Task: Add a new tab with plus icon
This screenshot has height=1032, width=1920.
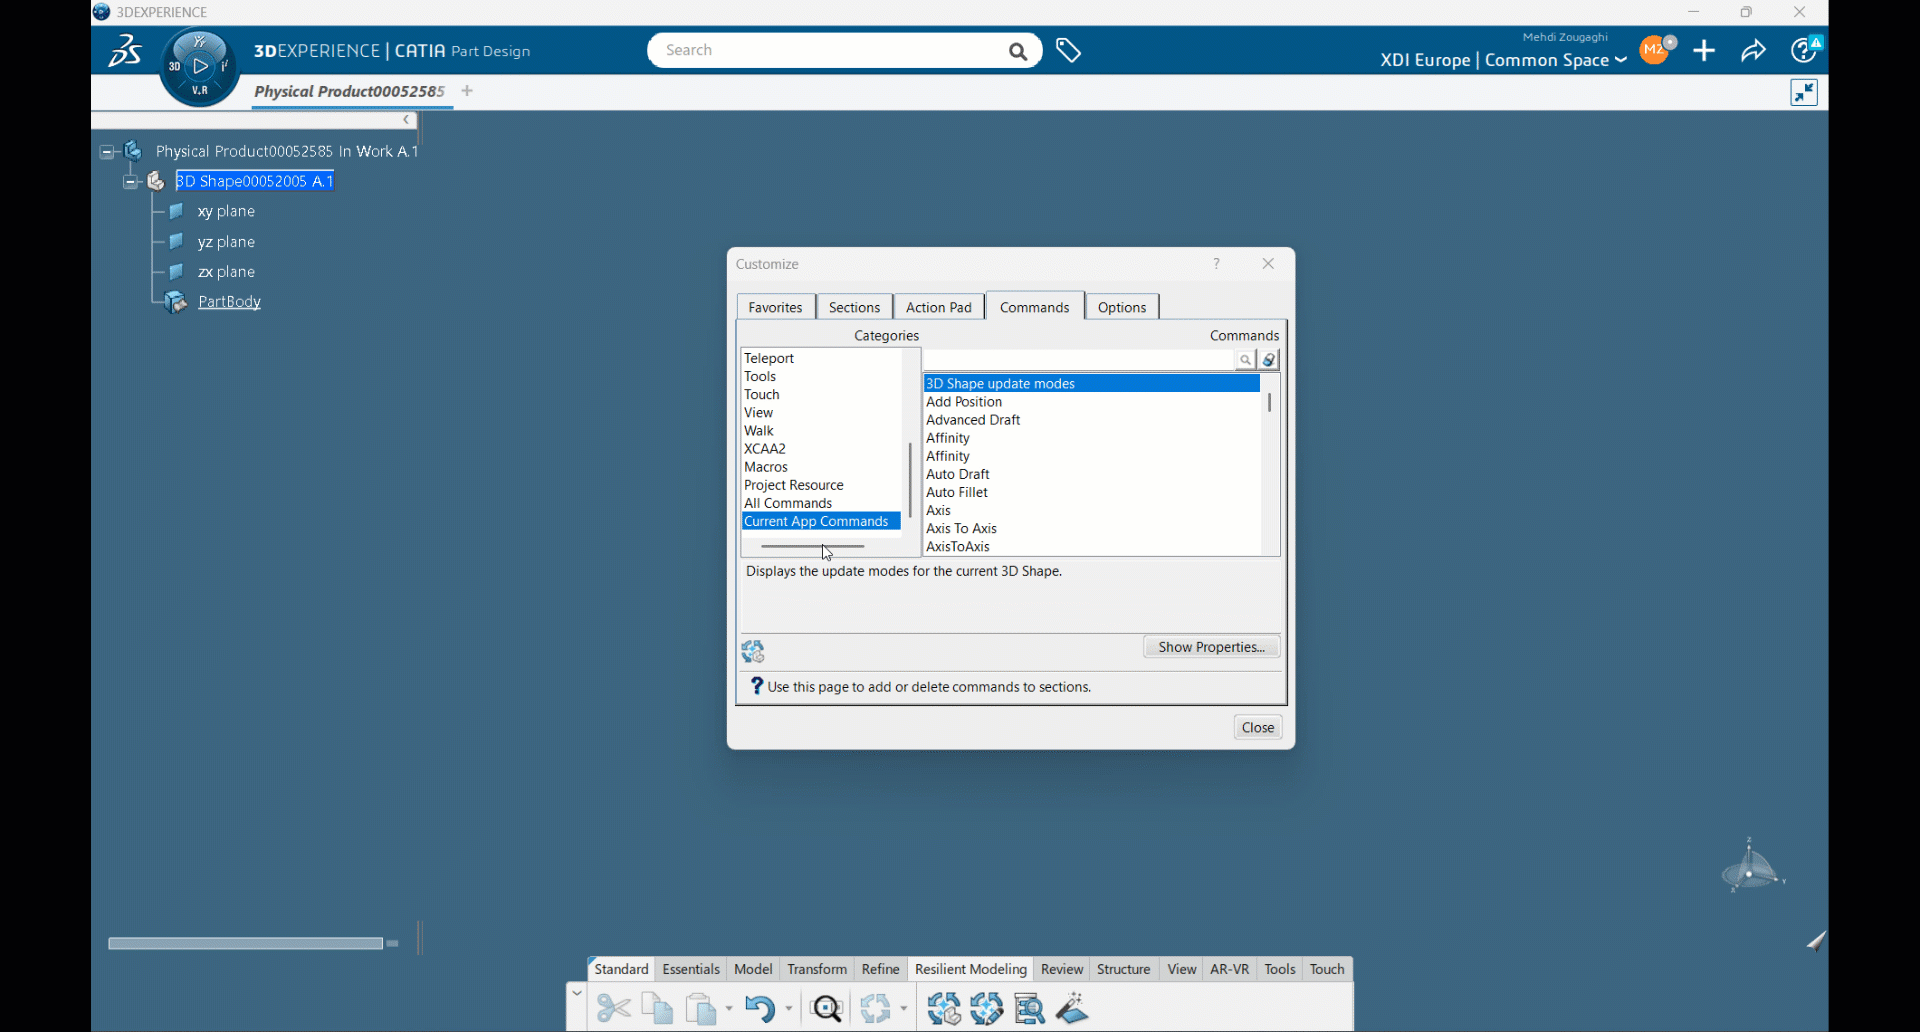Action: pos(467,91)
